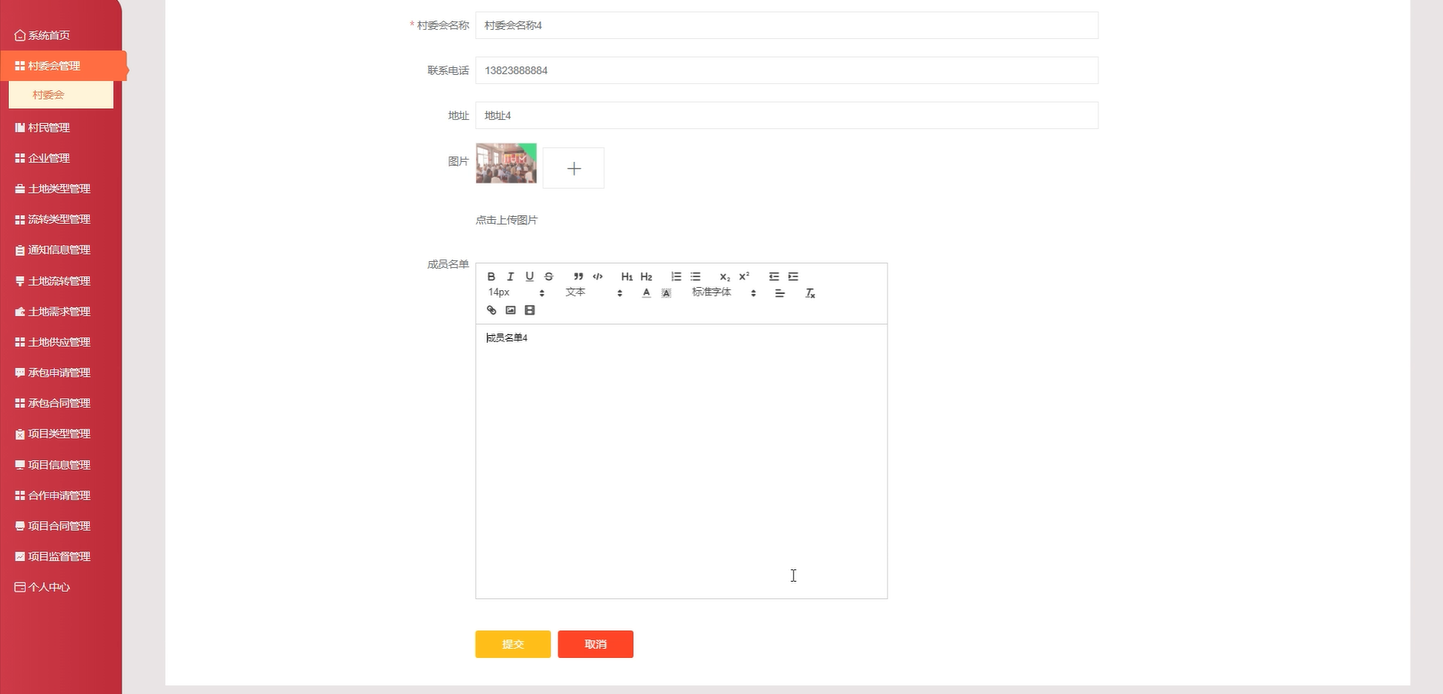Click the uploaded village committee image thumbnail
This screenshot has width=1443, height=694.
tap(505, 161)
